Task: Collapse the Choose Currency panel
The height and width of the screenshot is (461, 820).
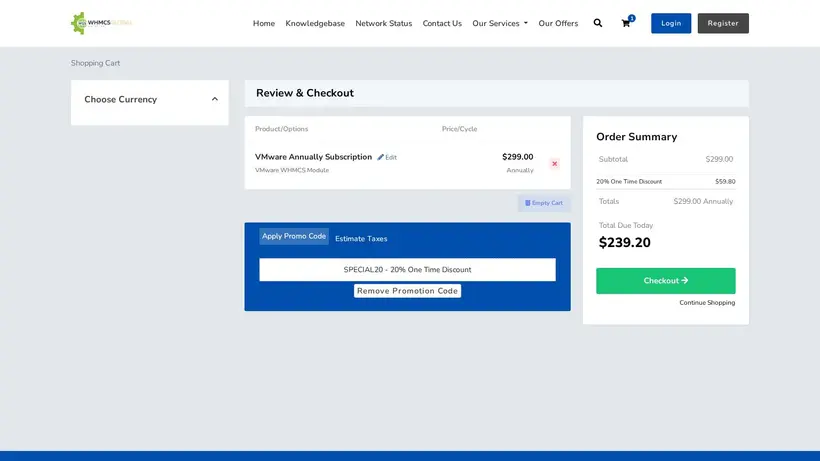Action: [x=214, y=99]
